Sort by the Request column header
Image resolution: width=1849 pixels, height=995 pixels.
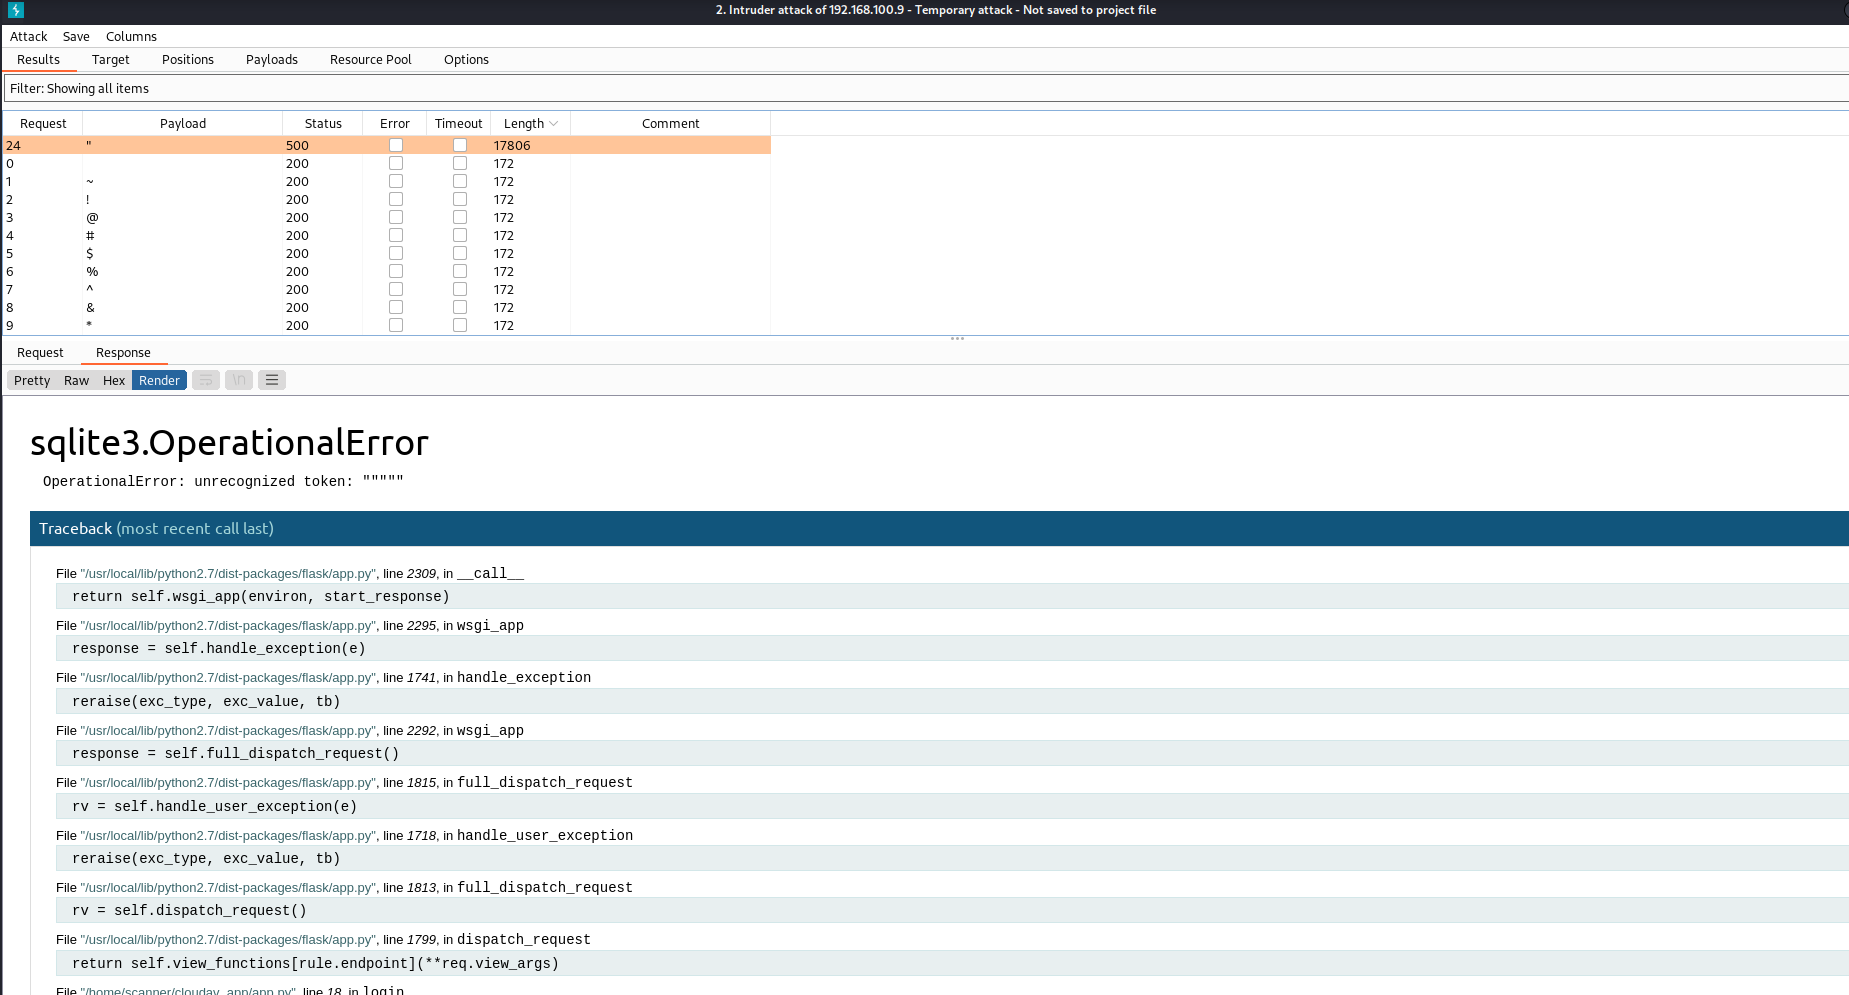[x=43, y=124]
